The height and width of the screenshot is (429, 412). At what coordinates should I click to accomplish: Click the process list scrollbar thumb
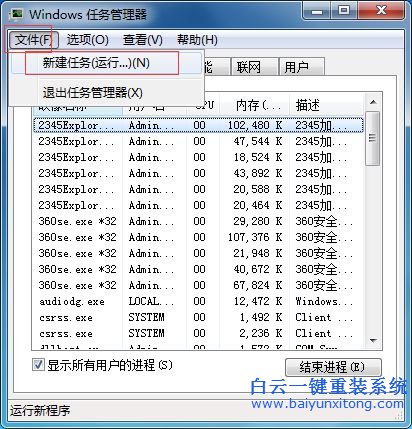(x=373, y=138)
